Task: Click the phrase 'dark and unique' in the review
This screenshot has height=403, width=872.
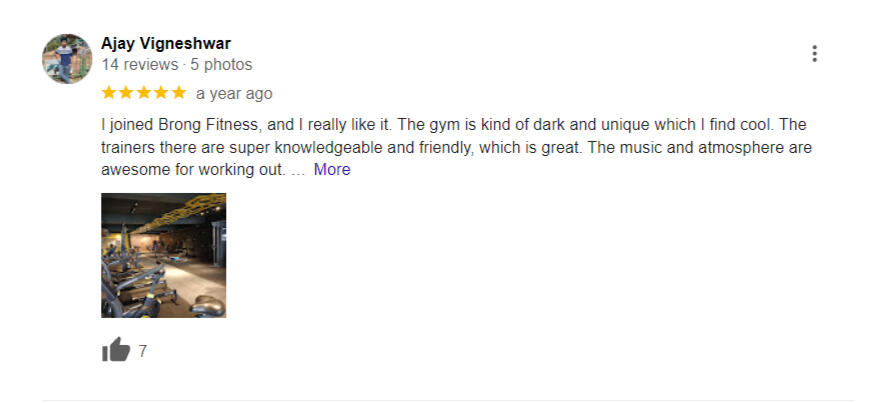Action: [x=575, y=126]
